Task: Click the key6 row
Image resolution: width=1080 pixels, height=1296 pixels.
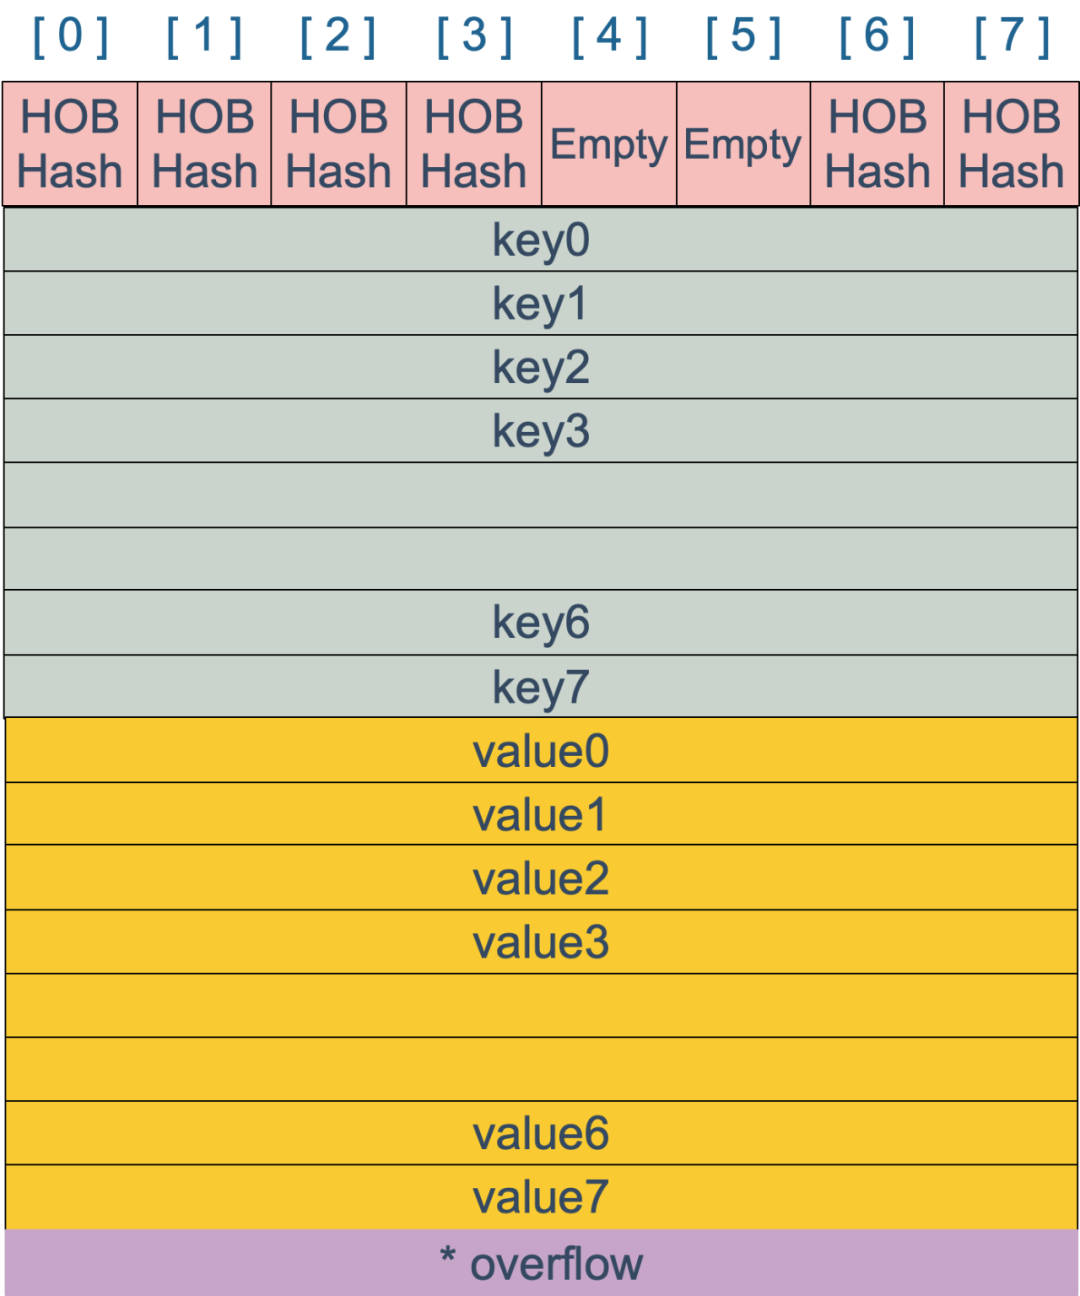Action: 540,622
